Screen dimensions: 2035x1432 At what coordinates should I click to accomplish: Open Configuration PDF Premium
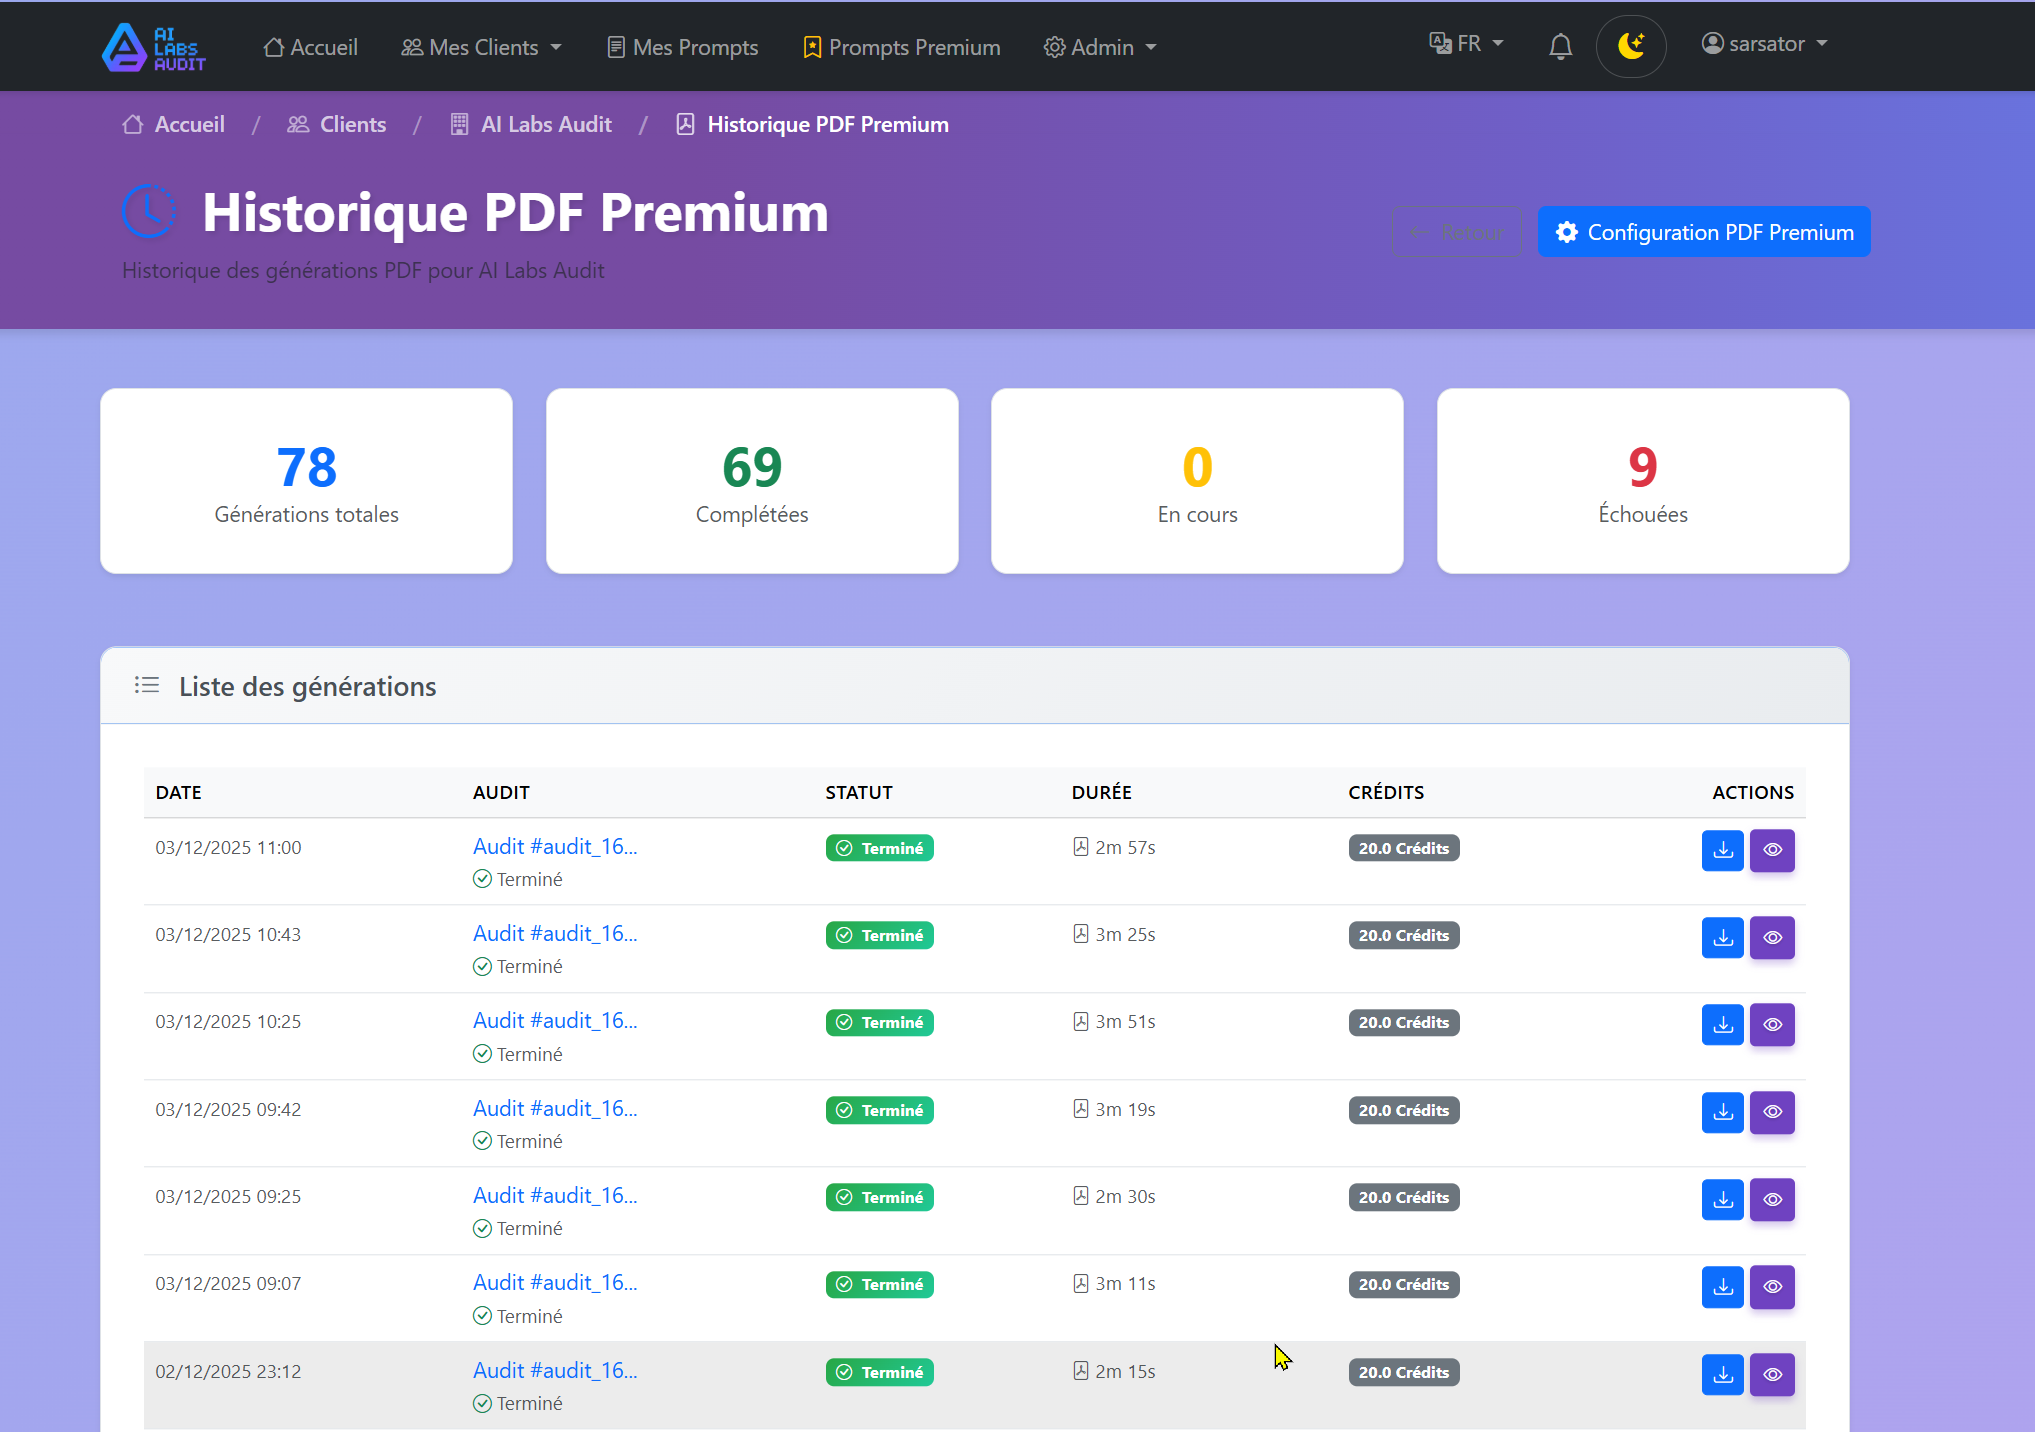point(1703,231)
